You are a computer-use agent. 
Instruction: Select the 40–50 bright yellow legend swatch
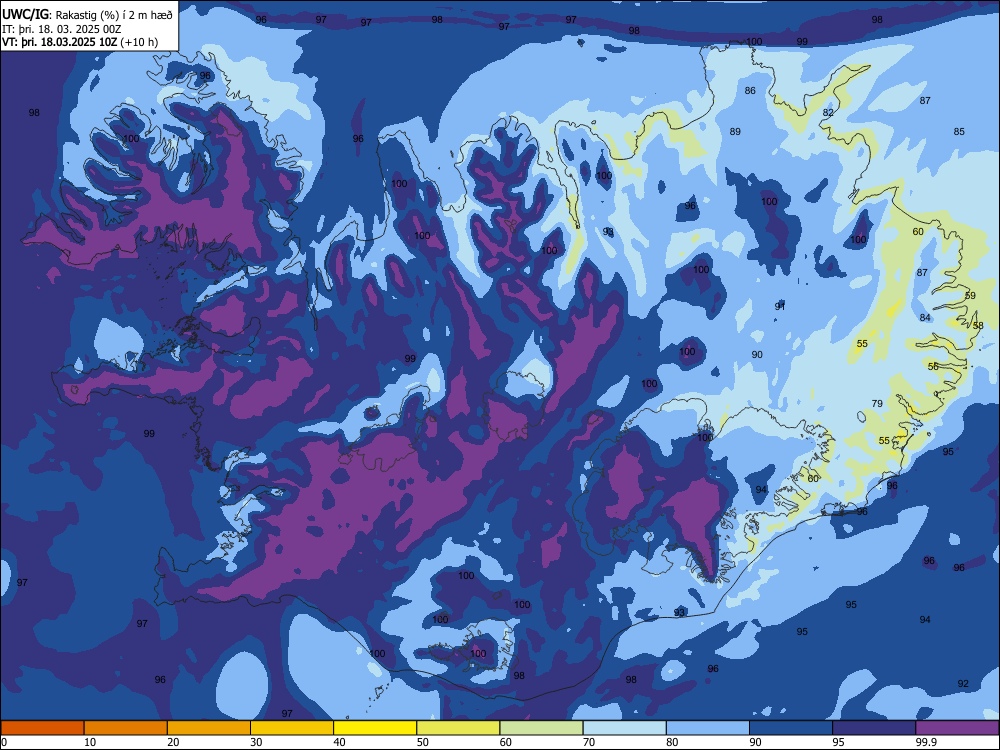pos(375,728)
